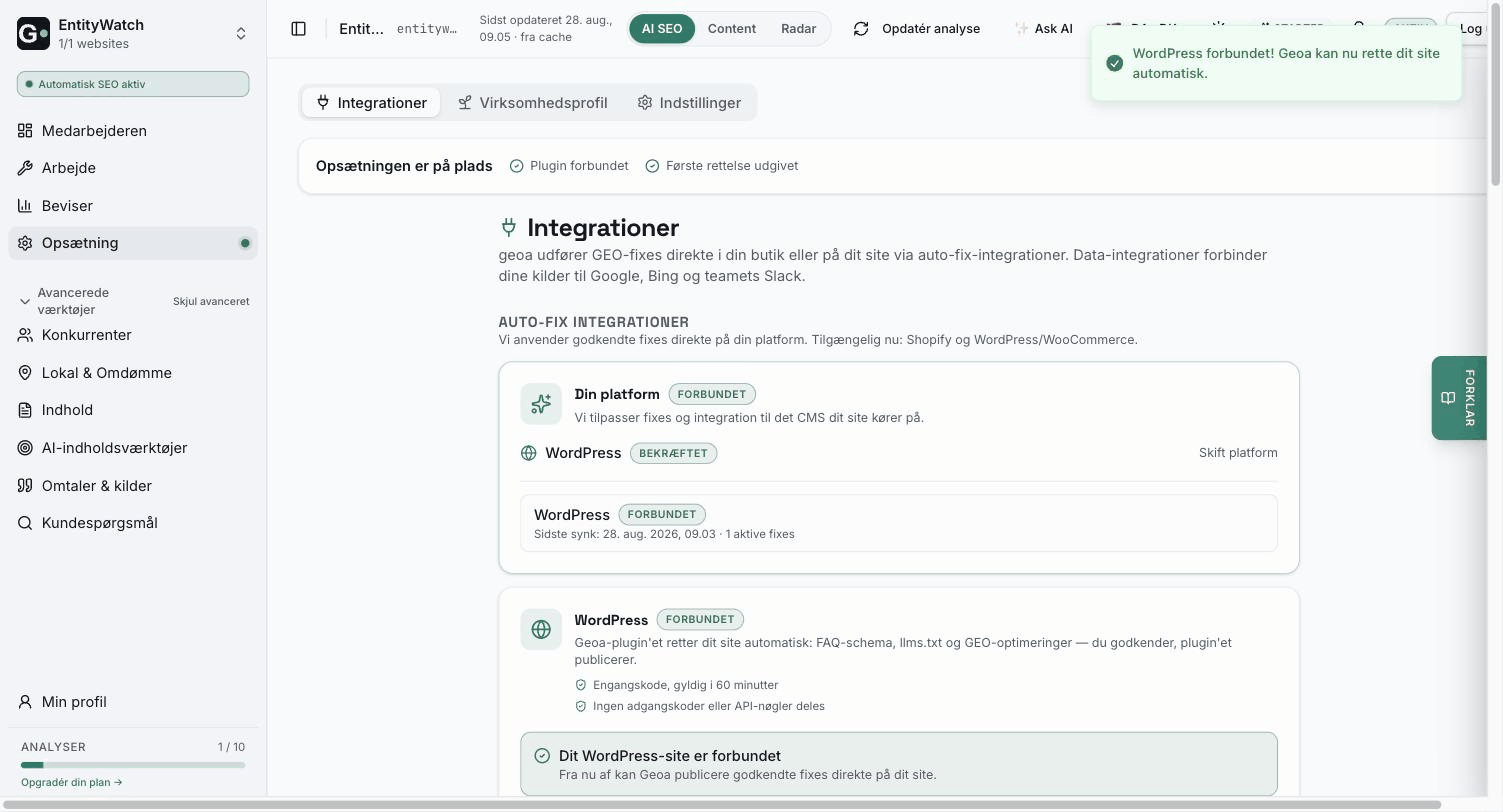The width and height of the screenshot is (1503, 812).
Task: Click the BEKRÆFTET badge
Action: point(673,453)
